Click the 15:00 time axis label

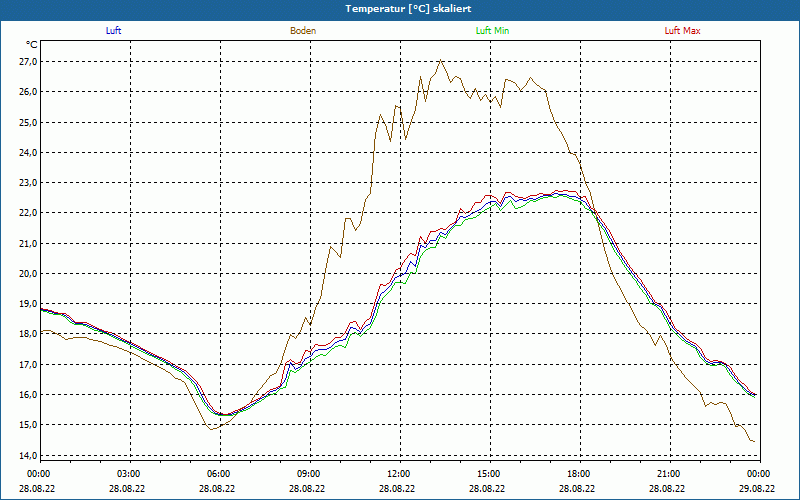[x=490, y=474]
